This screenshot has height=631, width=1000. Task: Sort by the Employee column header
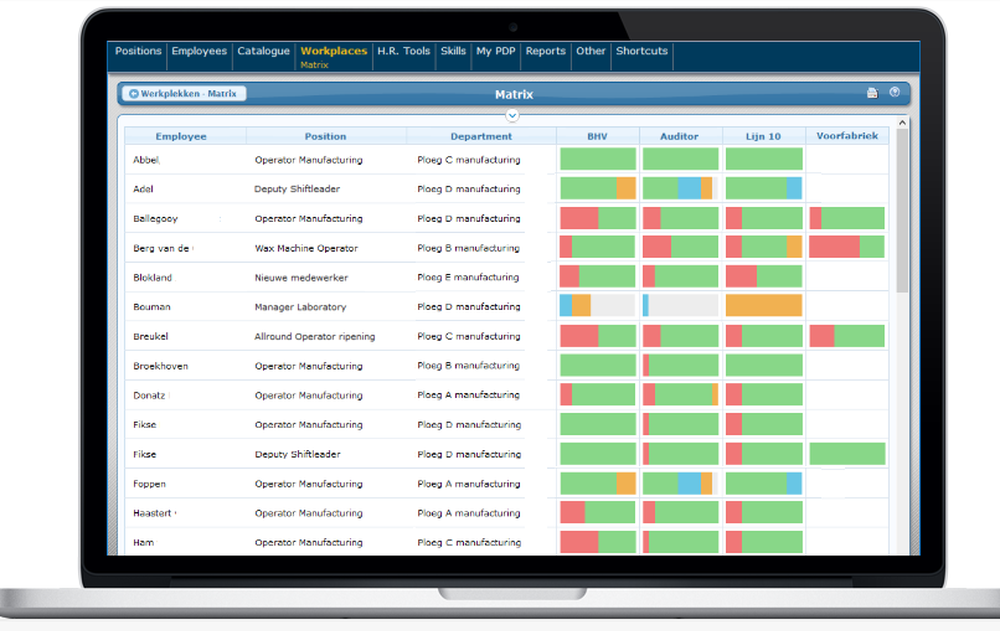(x=181, y=137)
